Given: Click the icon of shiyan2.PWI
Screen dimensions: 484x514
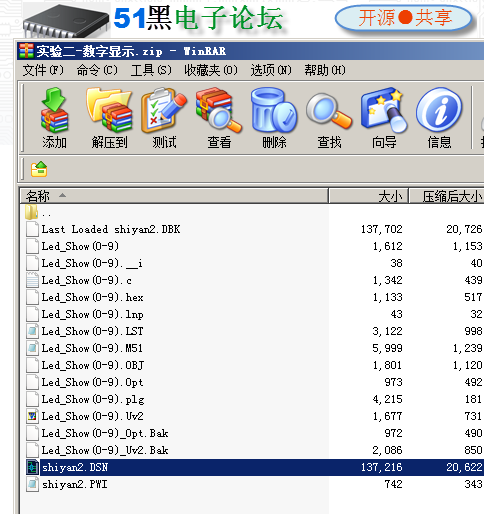Looking at the screenshot, I should (x=32, y=484).
